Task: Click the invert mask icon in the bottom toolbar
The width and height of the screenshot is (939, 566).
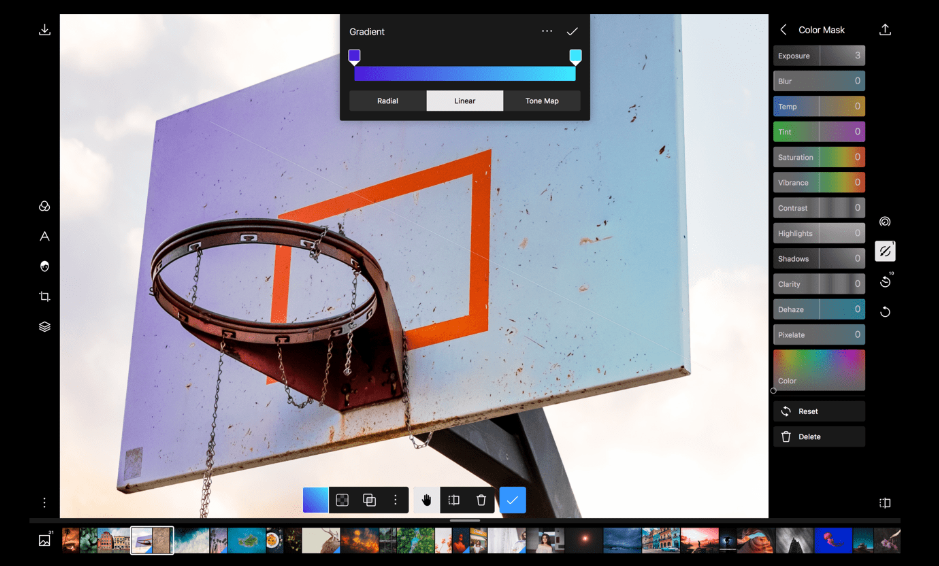Action: 342,500
